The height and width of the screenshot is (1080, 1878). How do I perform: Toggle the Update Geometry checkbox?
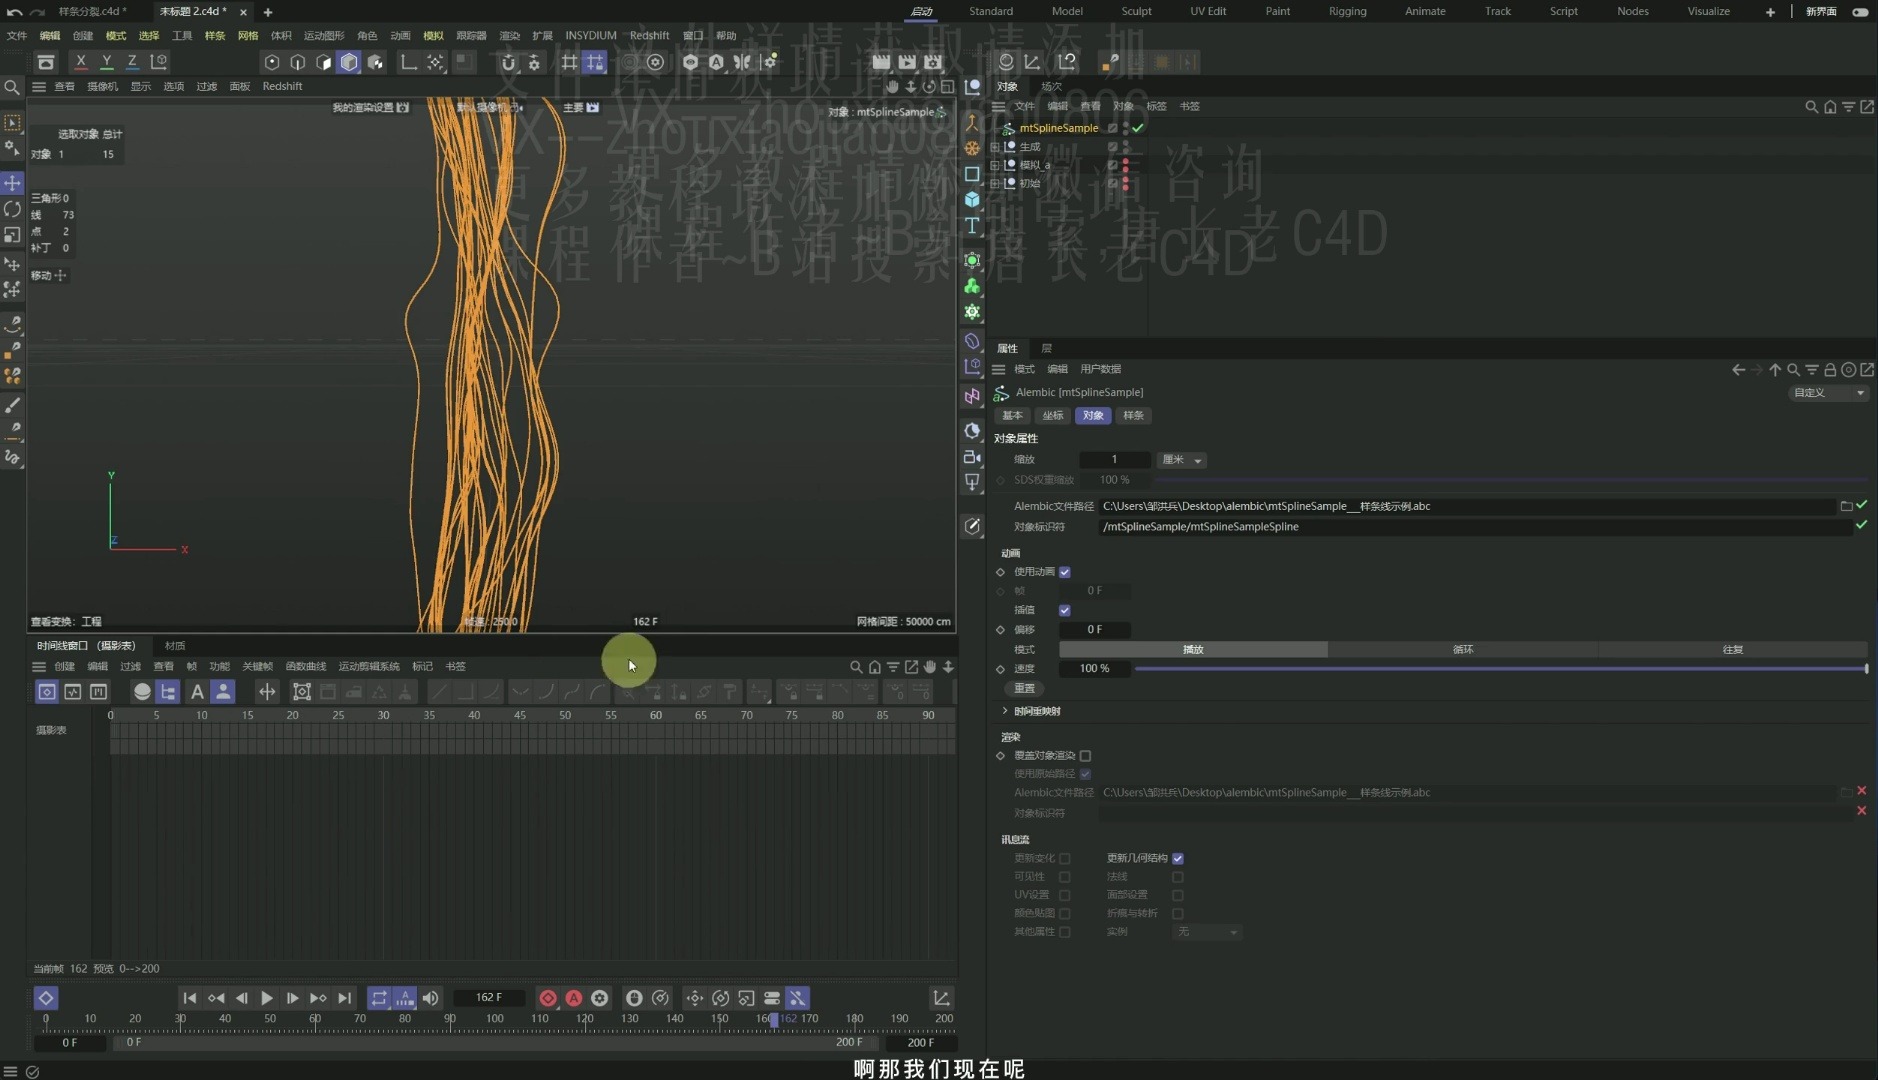pyautogui.click(x=1178, y=858)
